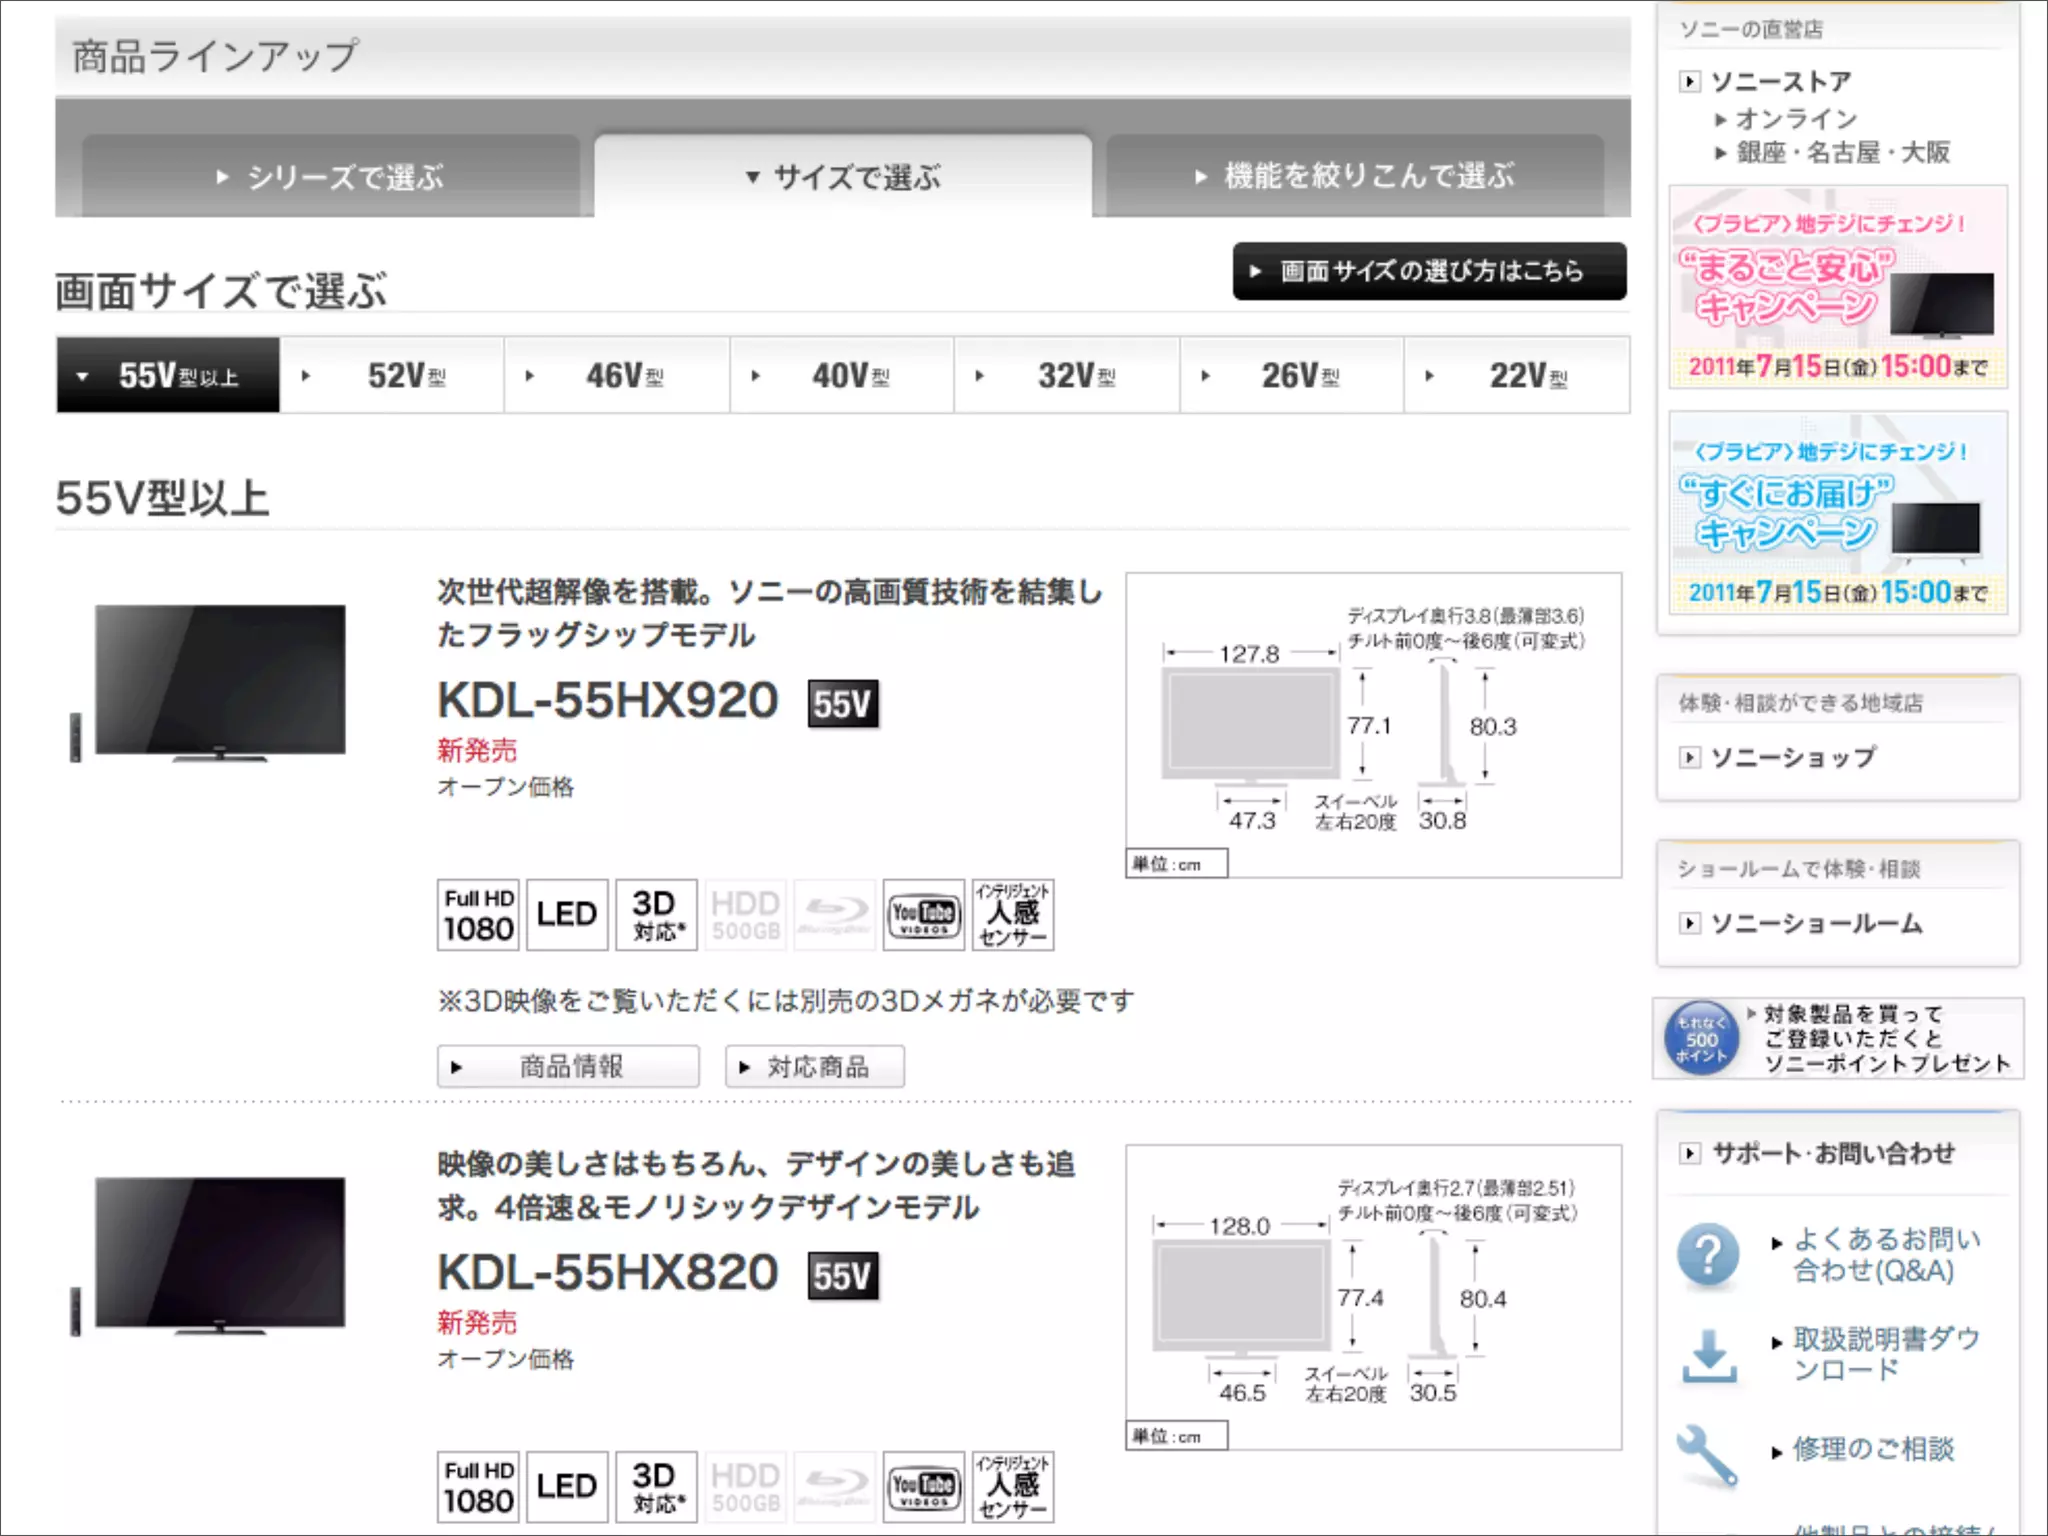Click the LED icon for KDL-55HX820
Image resolution: width=2048 pixels, height=1536 pixels.
tap(566, 1487)
